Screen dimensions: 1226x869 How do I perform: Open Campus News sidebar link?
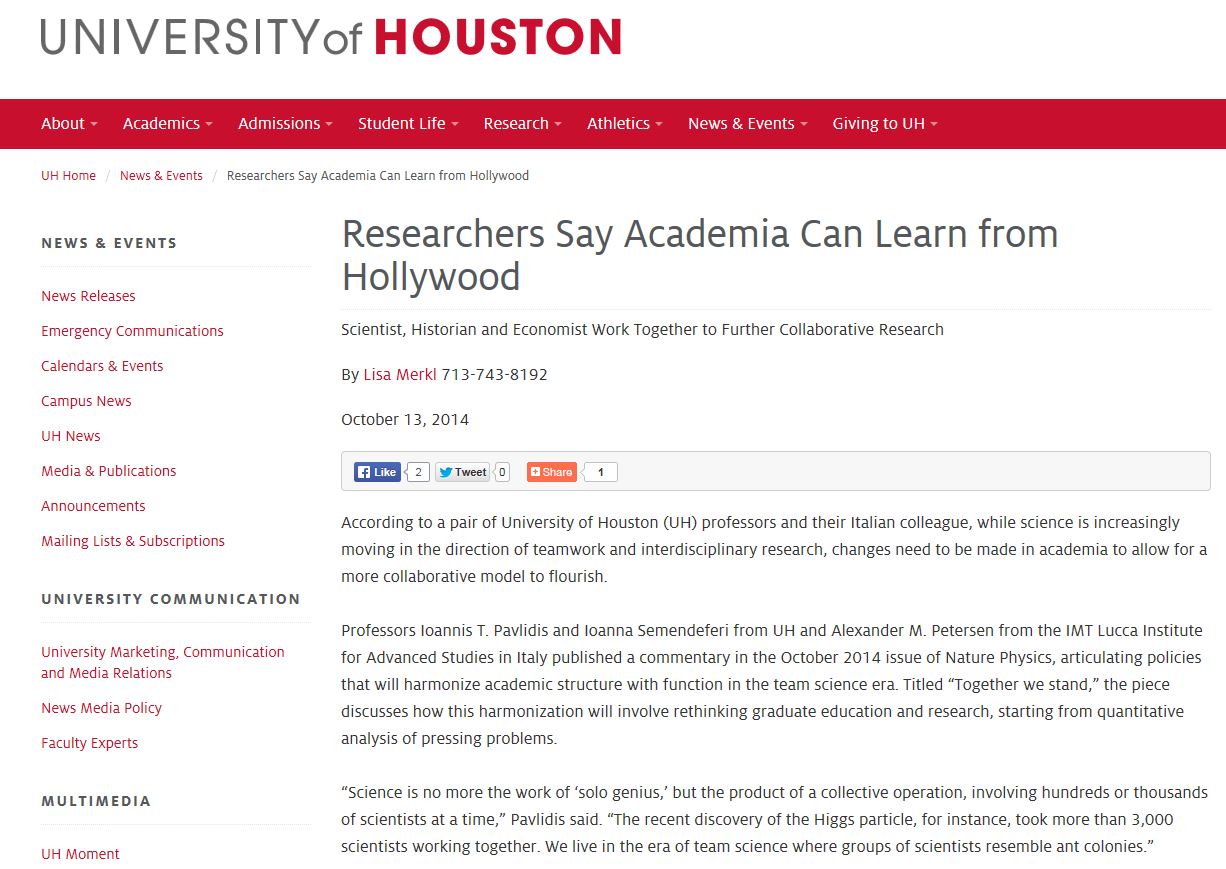pyautogui.click(x=86, y=401)
